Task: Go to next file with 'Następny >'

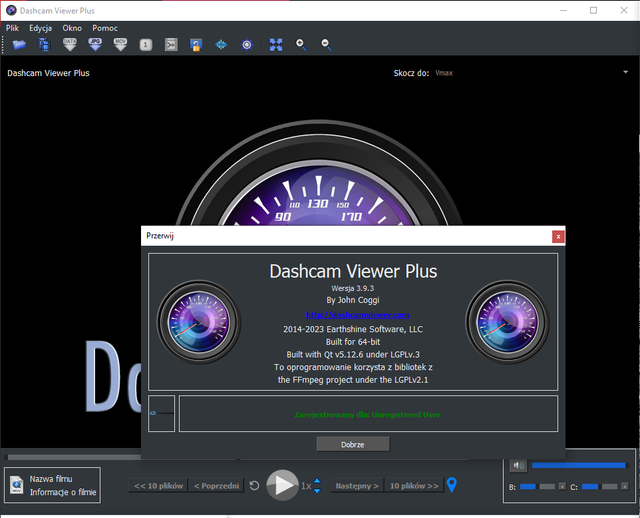Action: pos(357,486)
